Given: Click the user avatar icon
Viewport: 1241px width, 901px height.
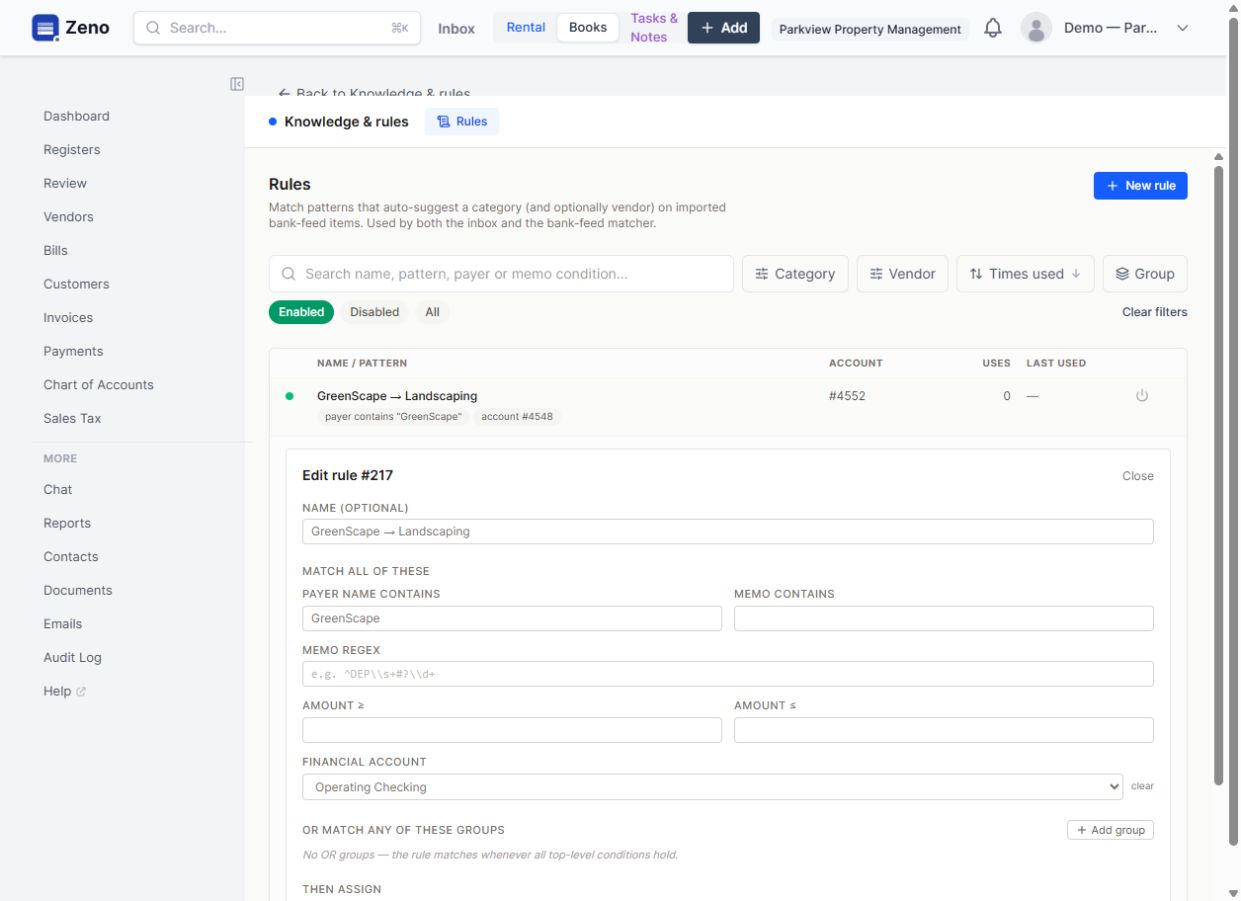Looking at the screenshot, I should point(1036,28).
